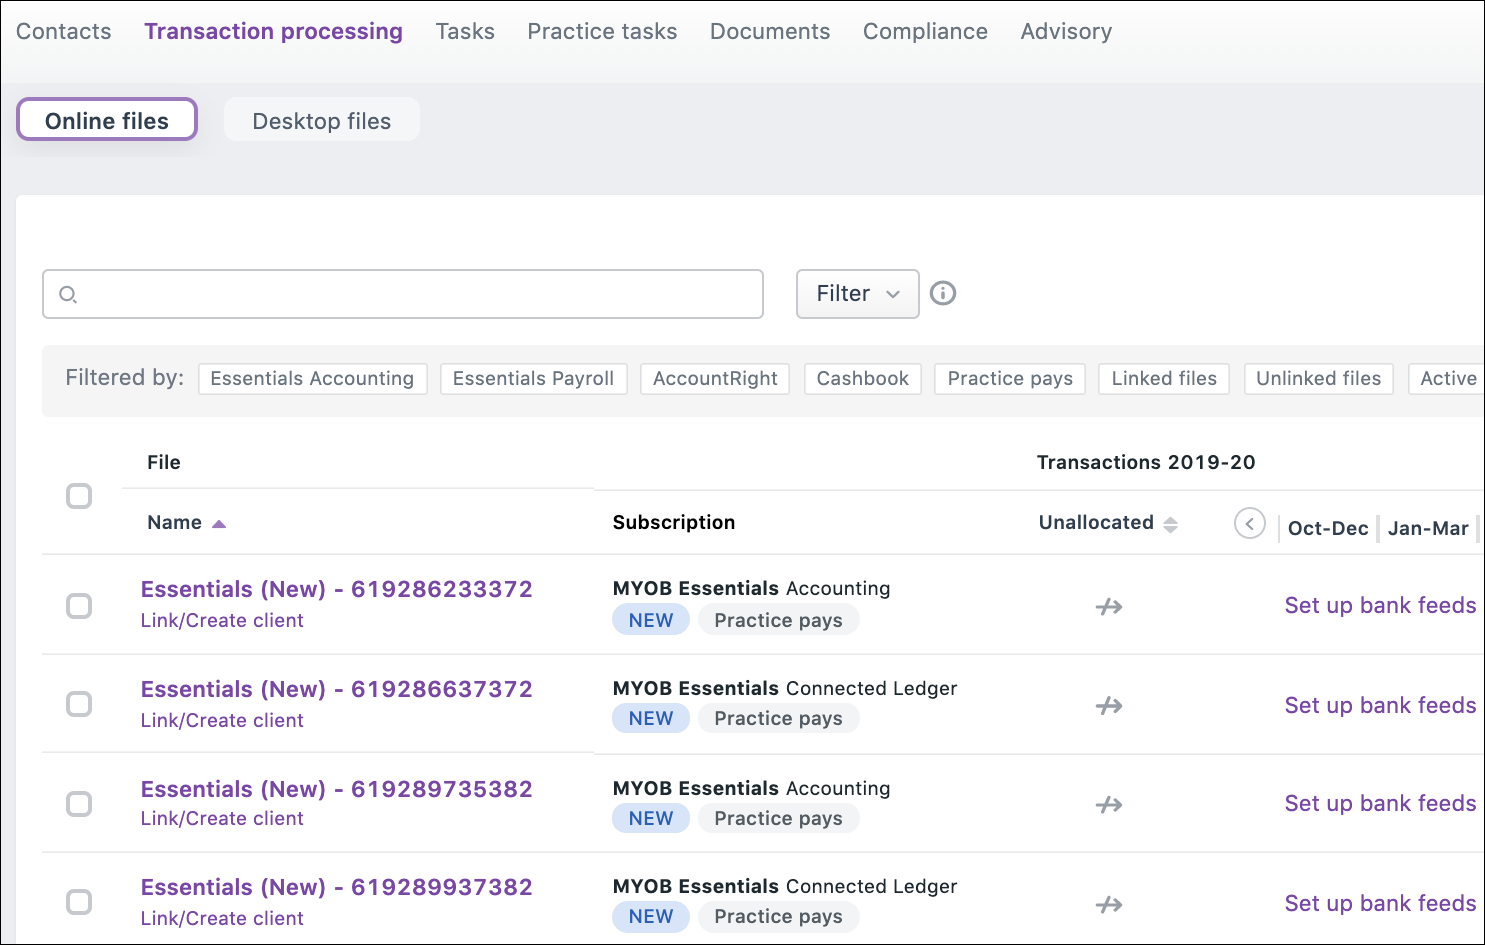The height and width of the screenshot is (945, 1485).
Task: Click Link/Create client under file 619289735382
Action: (x=222, y=818)
